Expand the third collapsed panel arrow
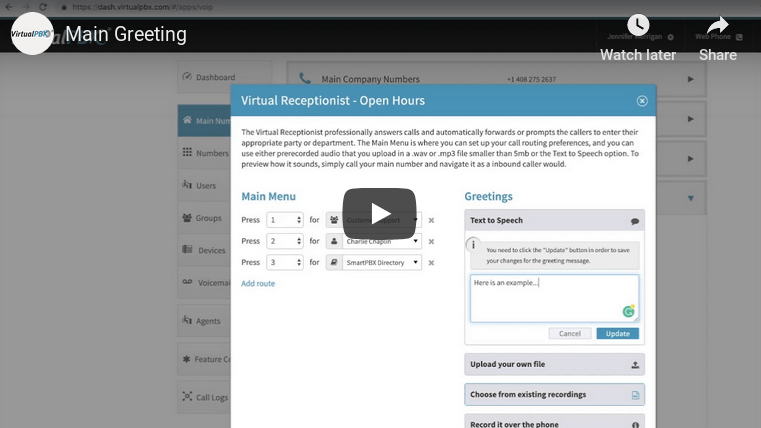Image resolution: width=761 pixels, height=428 pixels. [690, 159]
